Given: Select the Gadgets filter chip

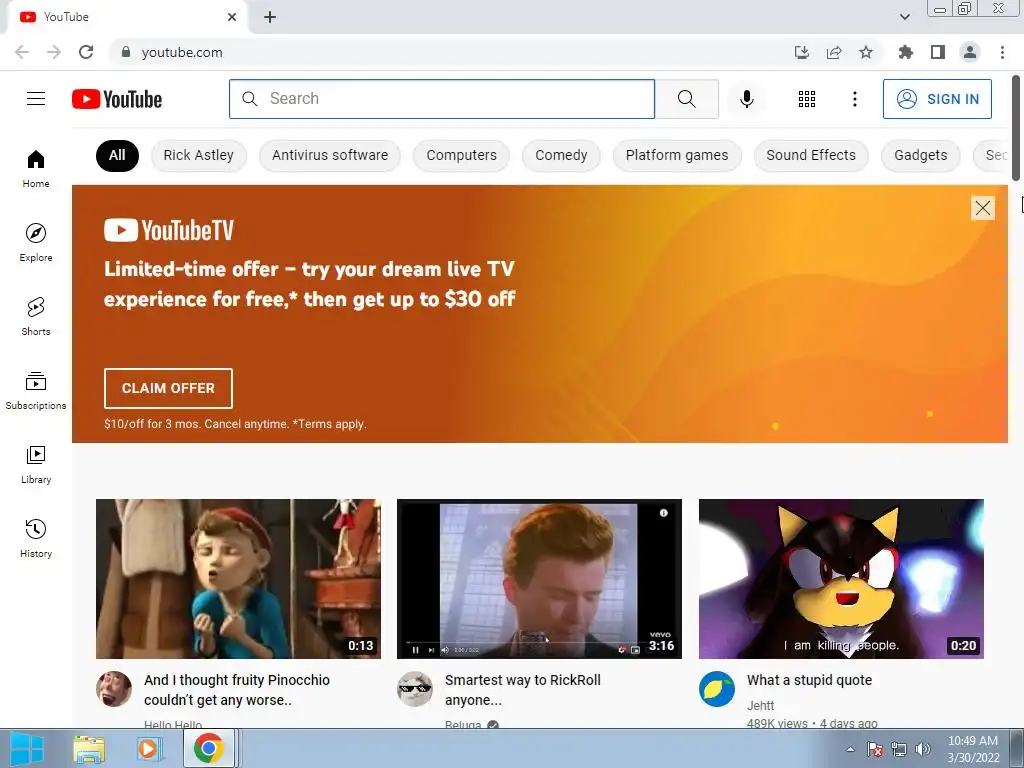Looking at the screenshot, I should pyautogui.click(x=921, y=155).
